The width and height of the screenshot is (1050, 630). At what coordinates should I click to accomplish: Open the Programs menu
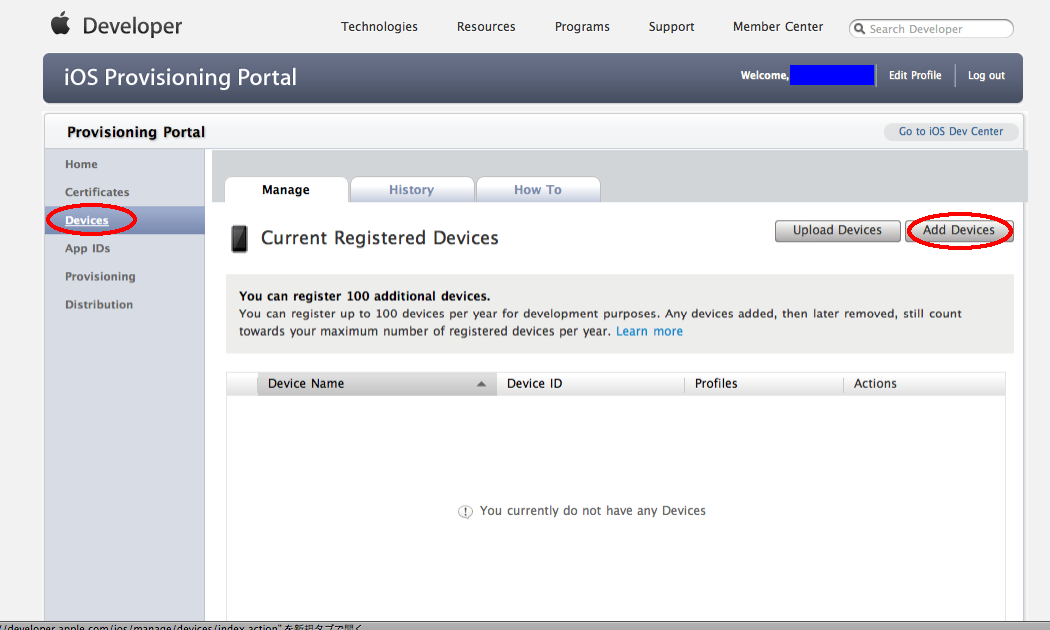click(582, 27)
